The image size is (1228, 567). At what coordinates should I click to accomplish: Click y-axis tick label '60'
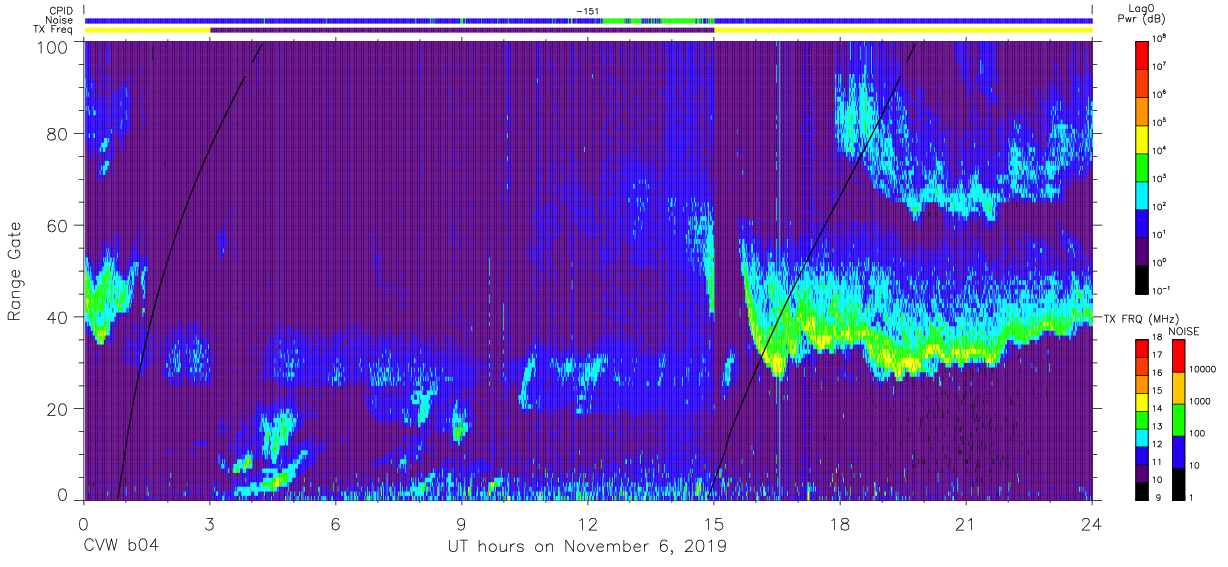58,225
